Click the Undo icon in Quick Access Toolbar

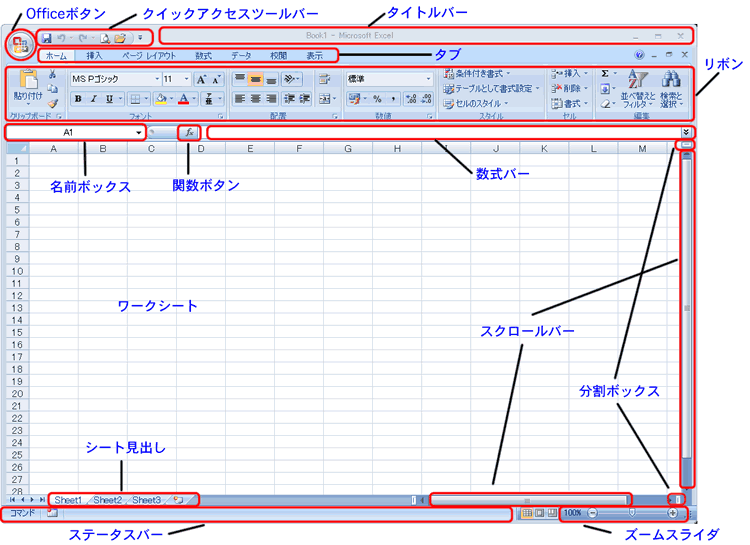pos(61,38)
